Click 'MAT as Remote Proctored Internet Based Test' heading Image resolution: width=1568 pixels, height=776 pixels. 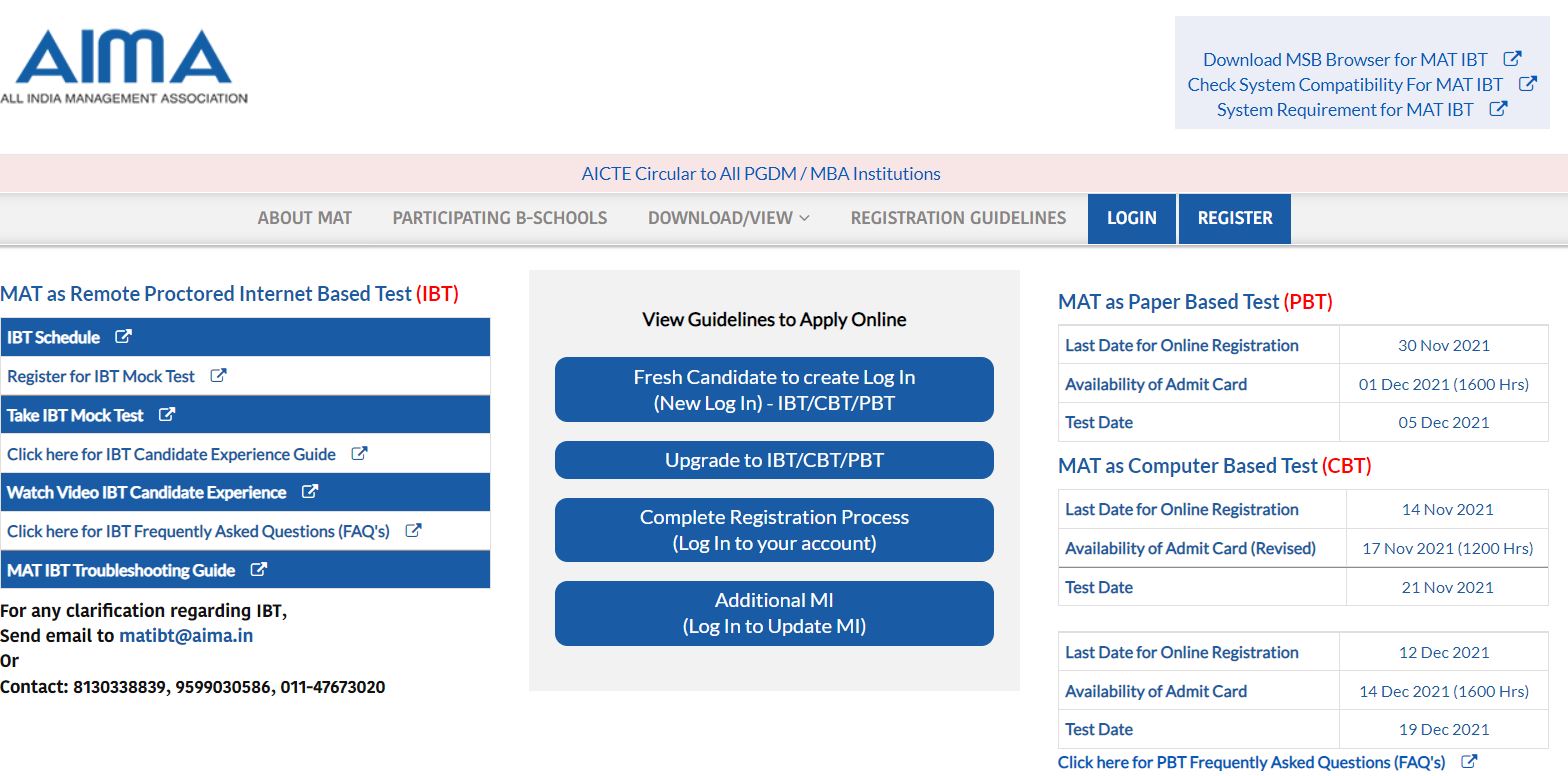tap(229, 294)
